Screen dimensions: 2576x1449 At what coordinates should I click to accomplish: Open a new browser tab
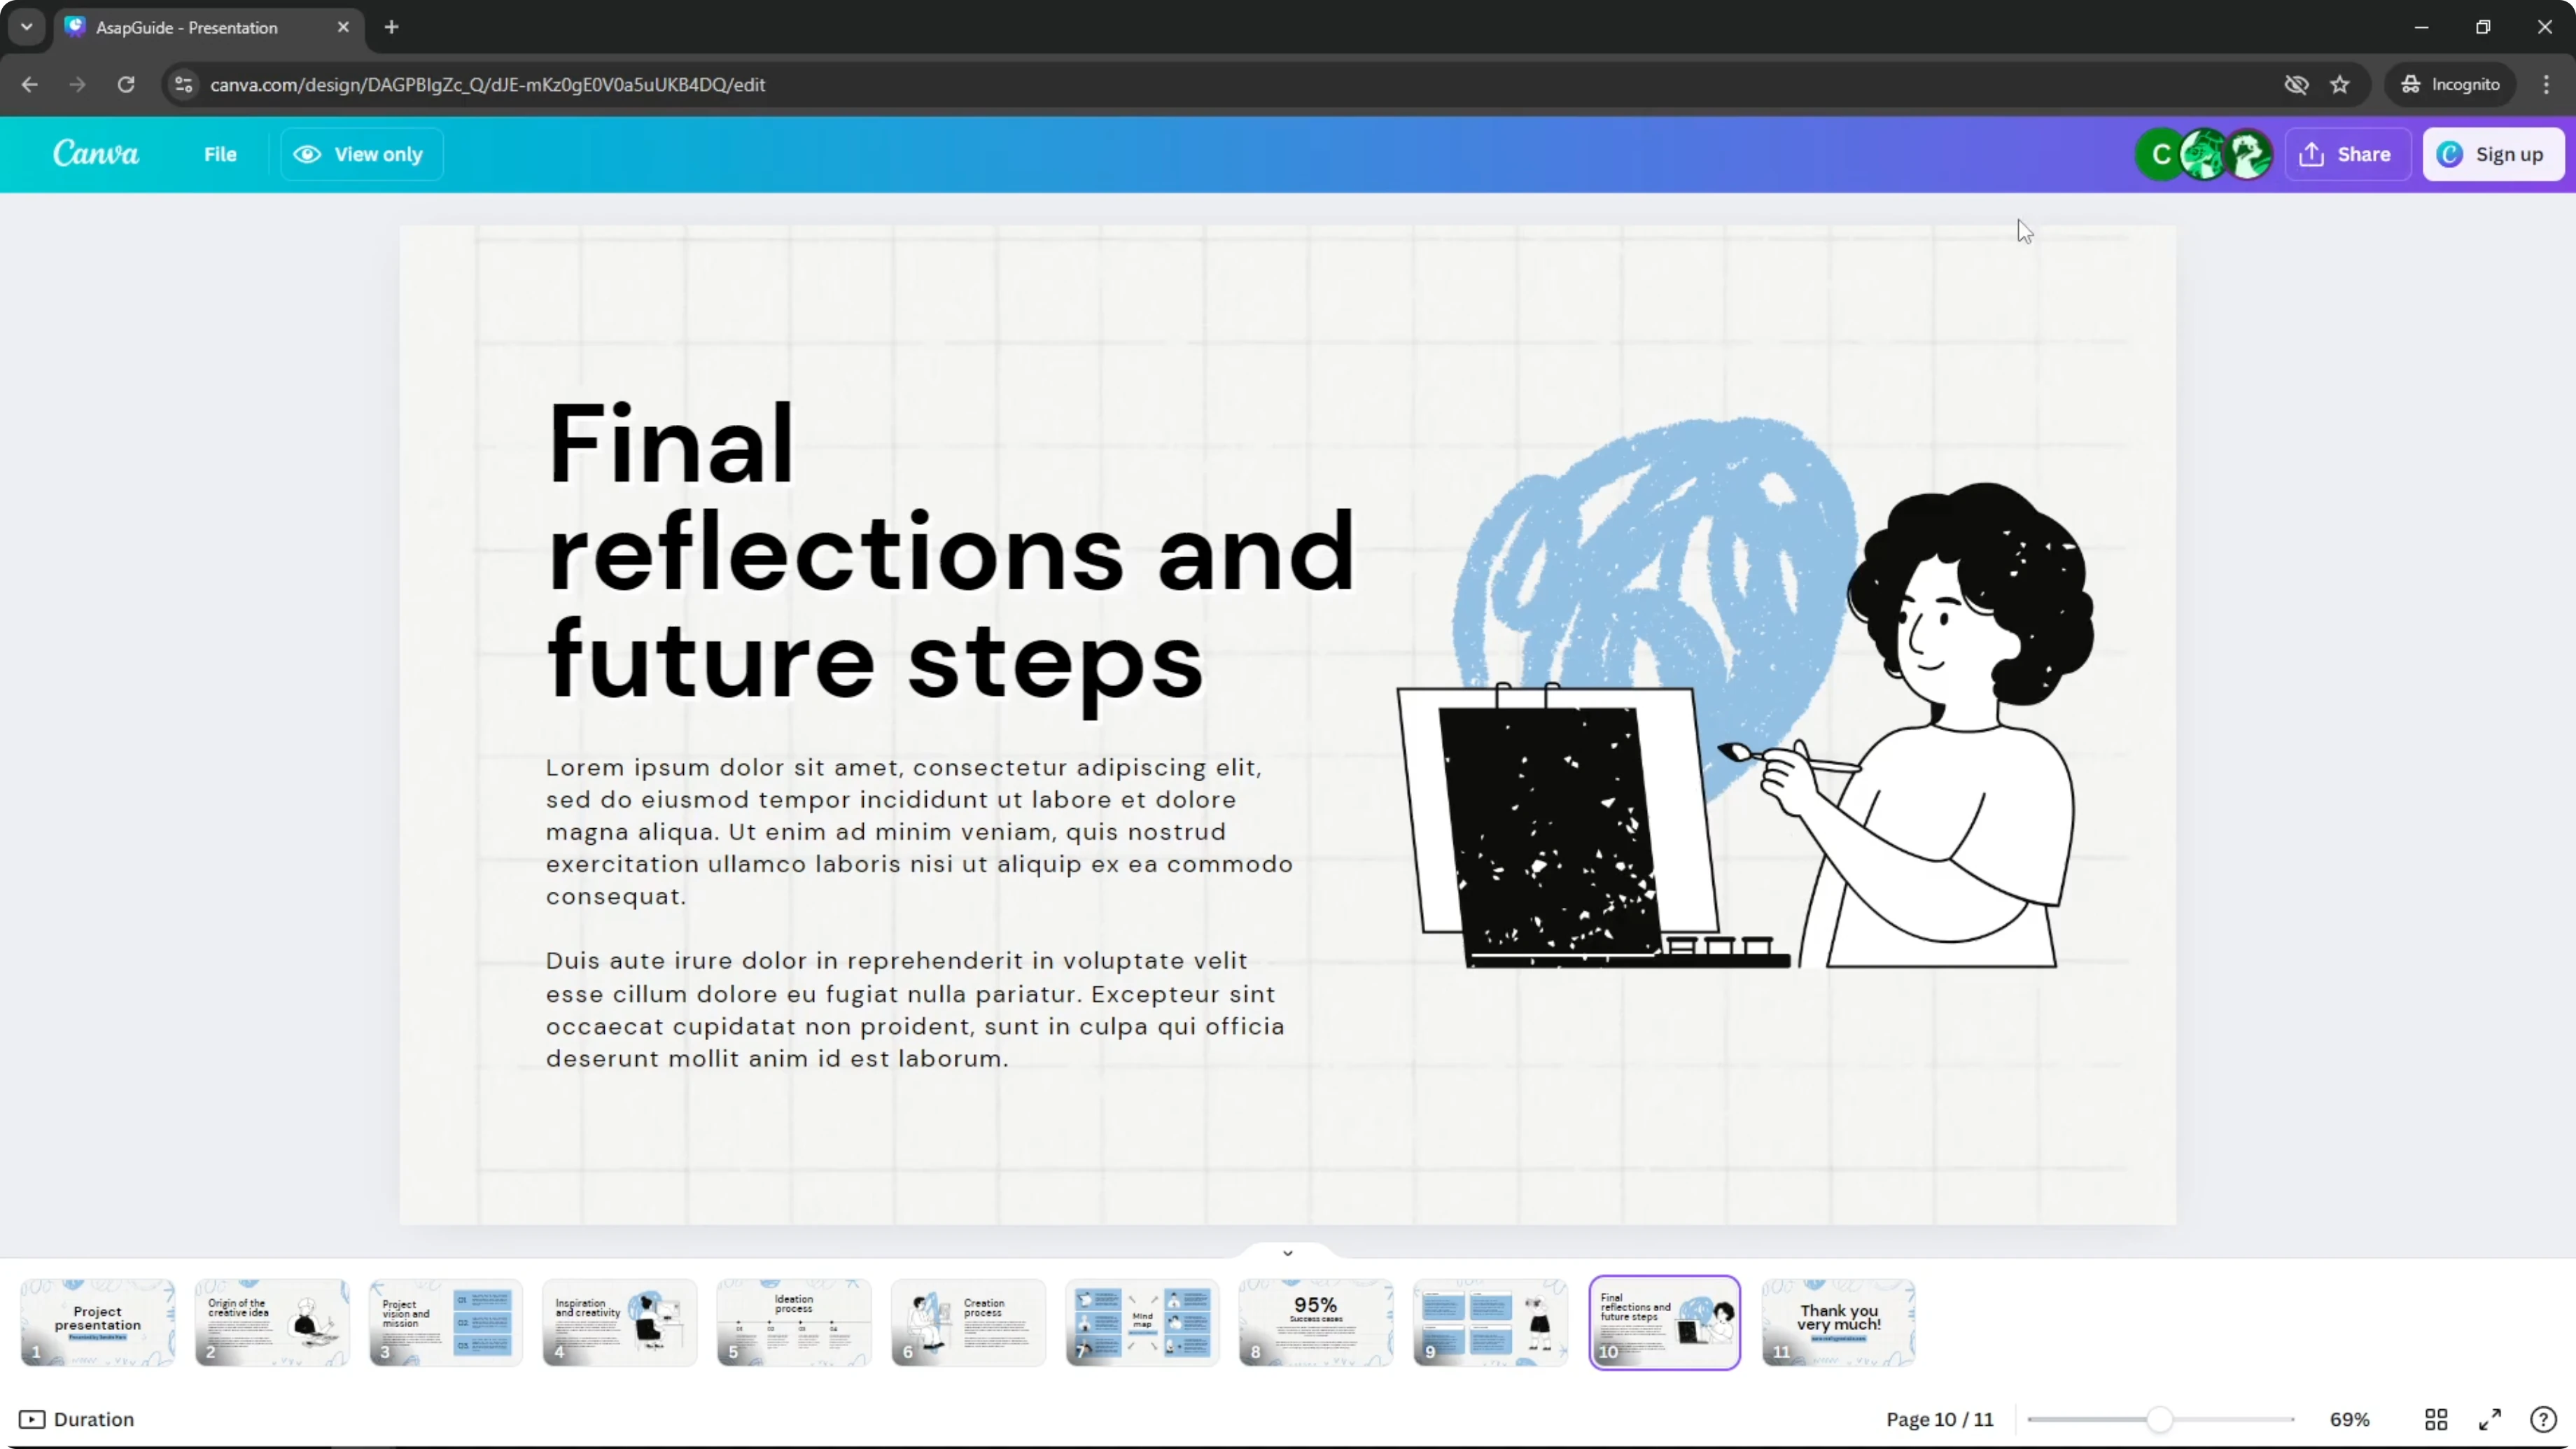click(391, 27)
